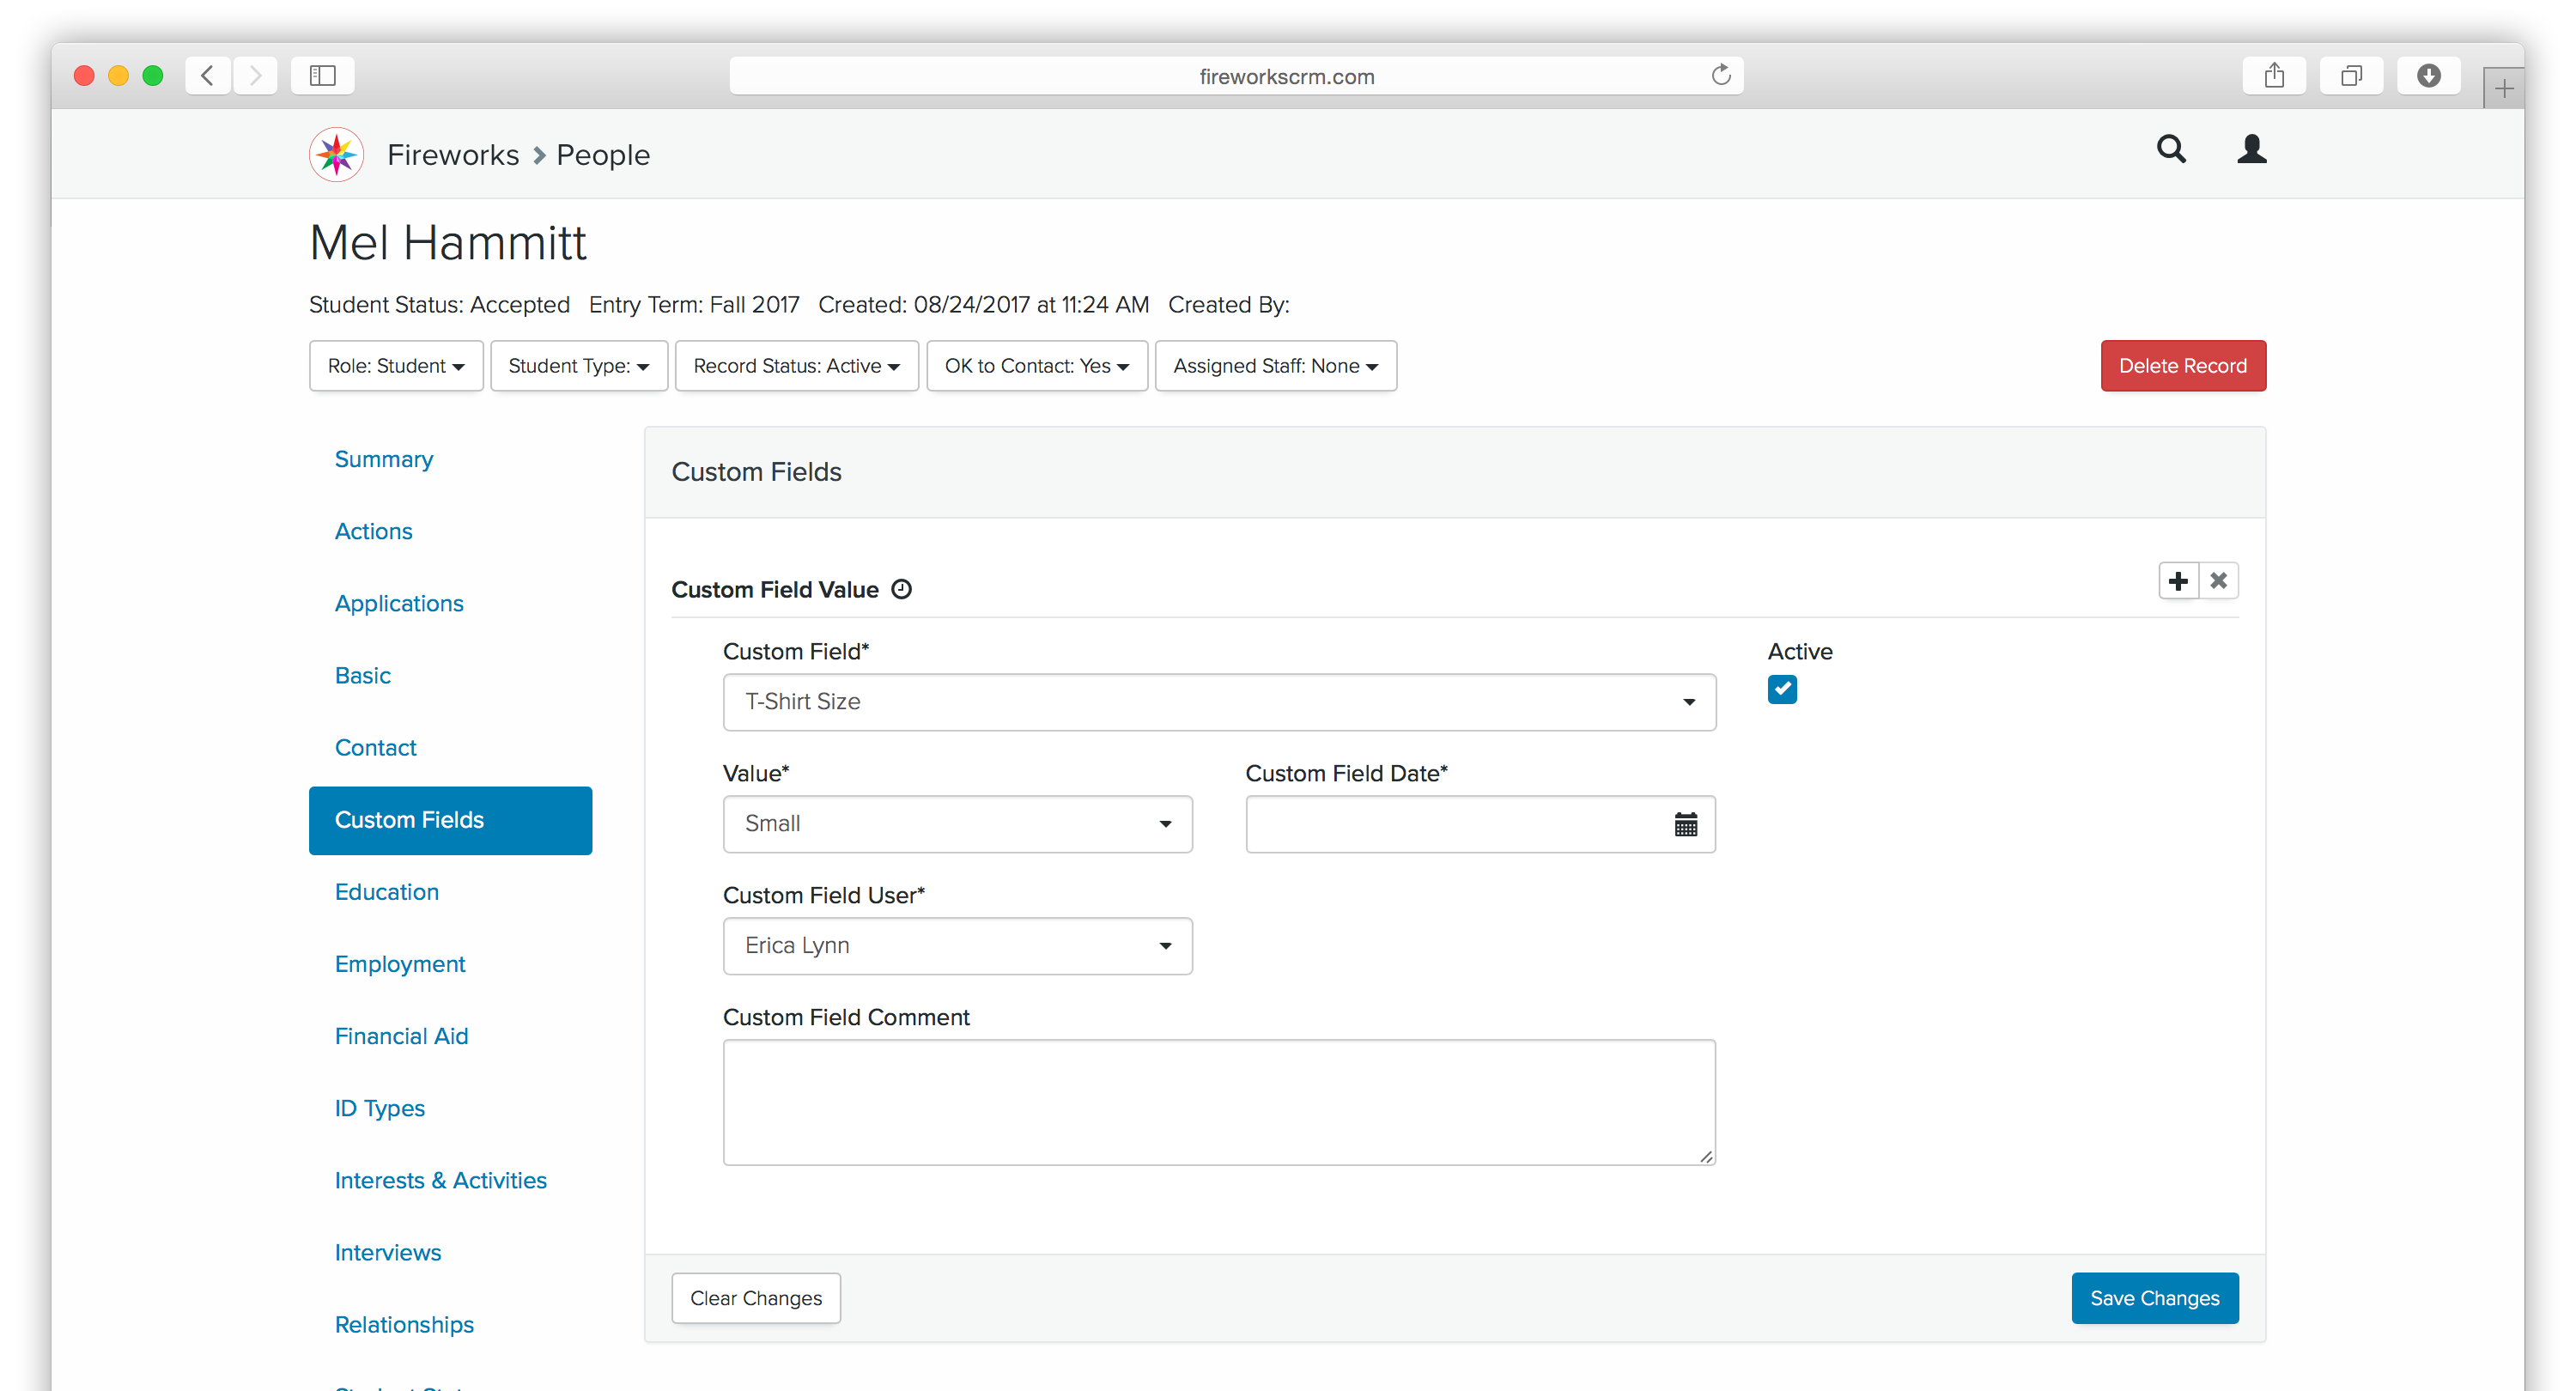Click the Fireworks star logo

[x=336, y=155]
